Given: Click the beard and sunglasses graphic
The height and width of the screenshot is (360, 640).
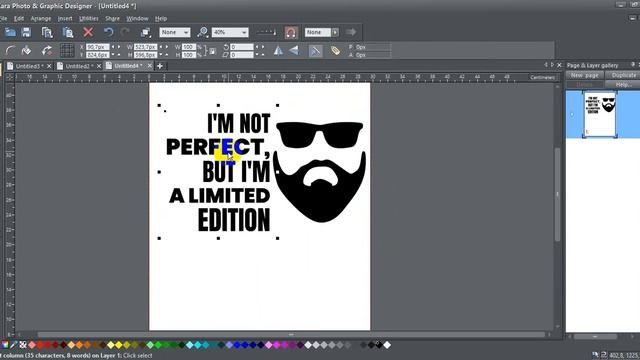Looking at the screenshot, I should 319,171.
